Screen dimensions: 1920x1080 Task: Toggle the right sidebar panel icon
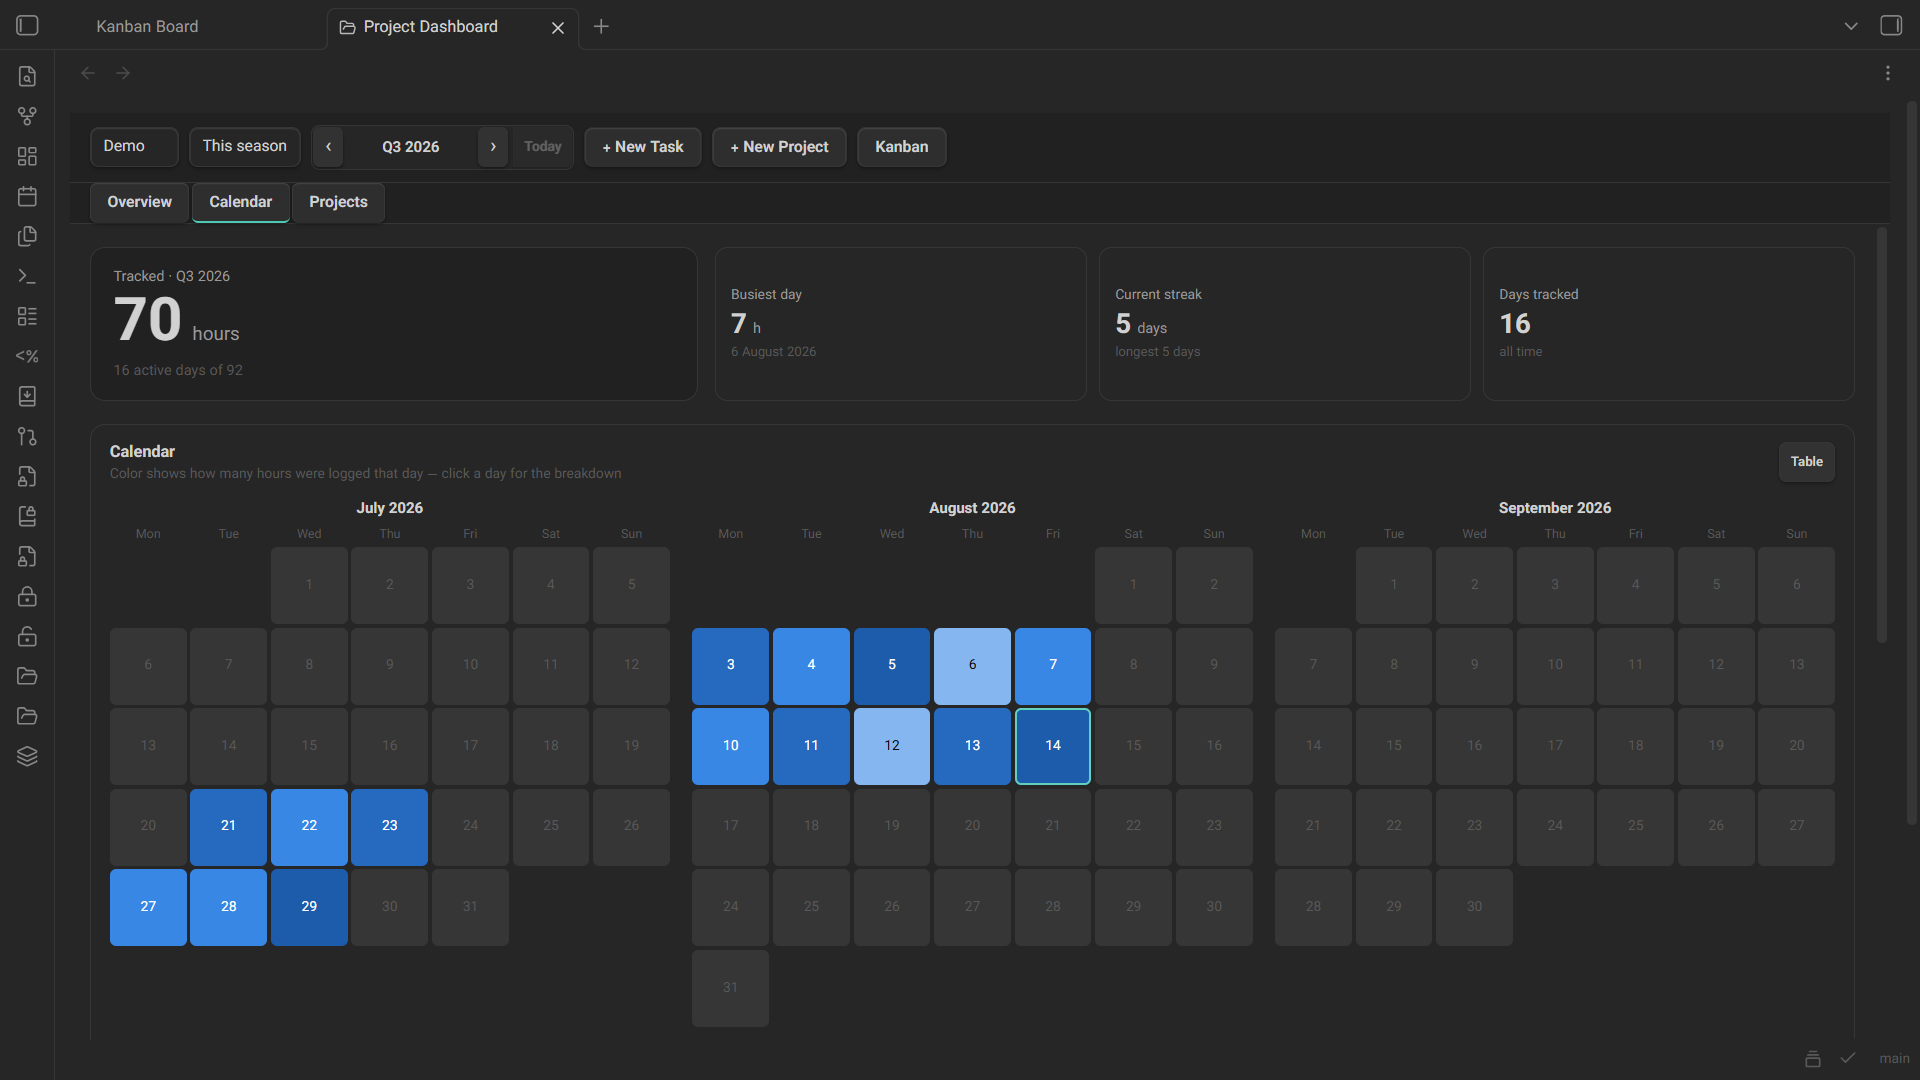point(1891,26)
